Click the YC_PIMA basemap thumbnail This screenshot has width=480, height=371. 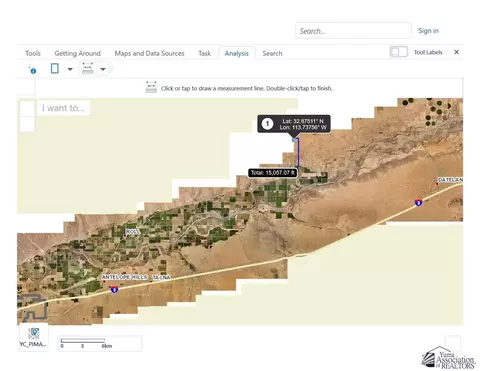pos(33,337)
